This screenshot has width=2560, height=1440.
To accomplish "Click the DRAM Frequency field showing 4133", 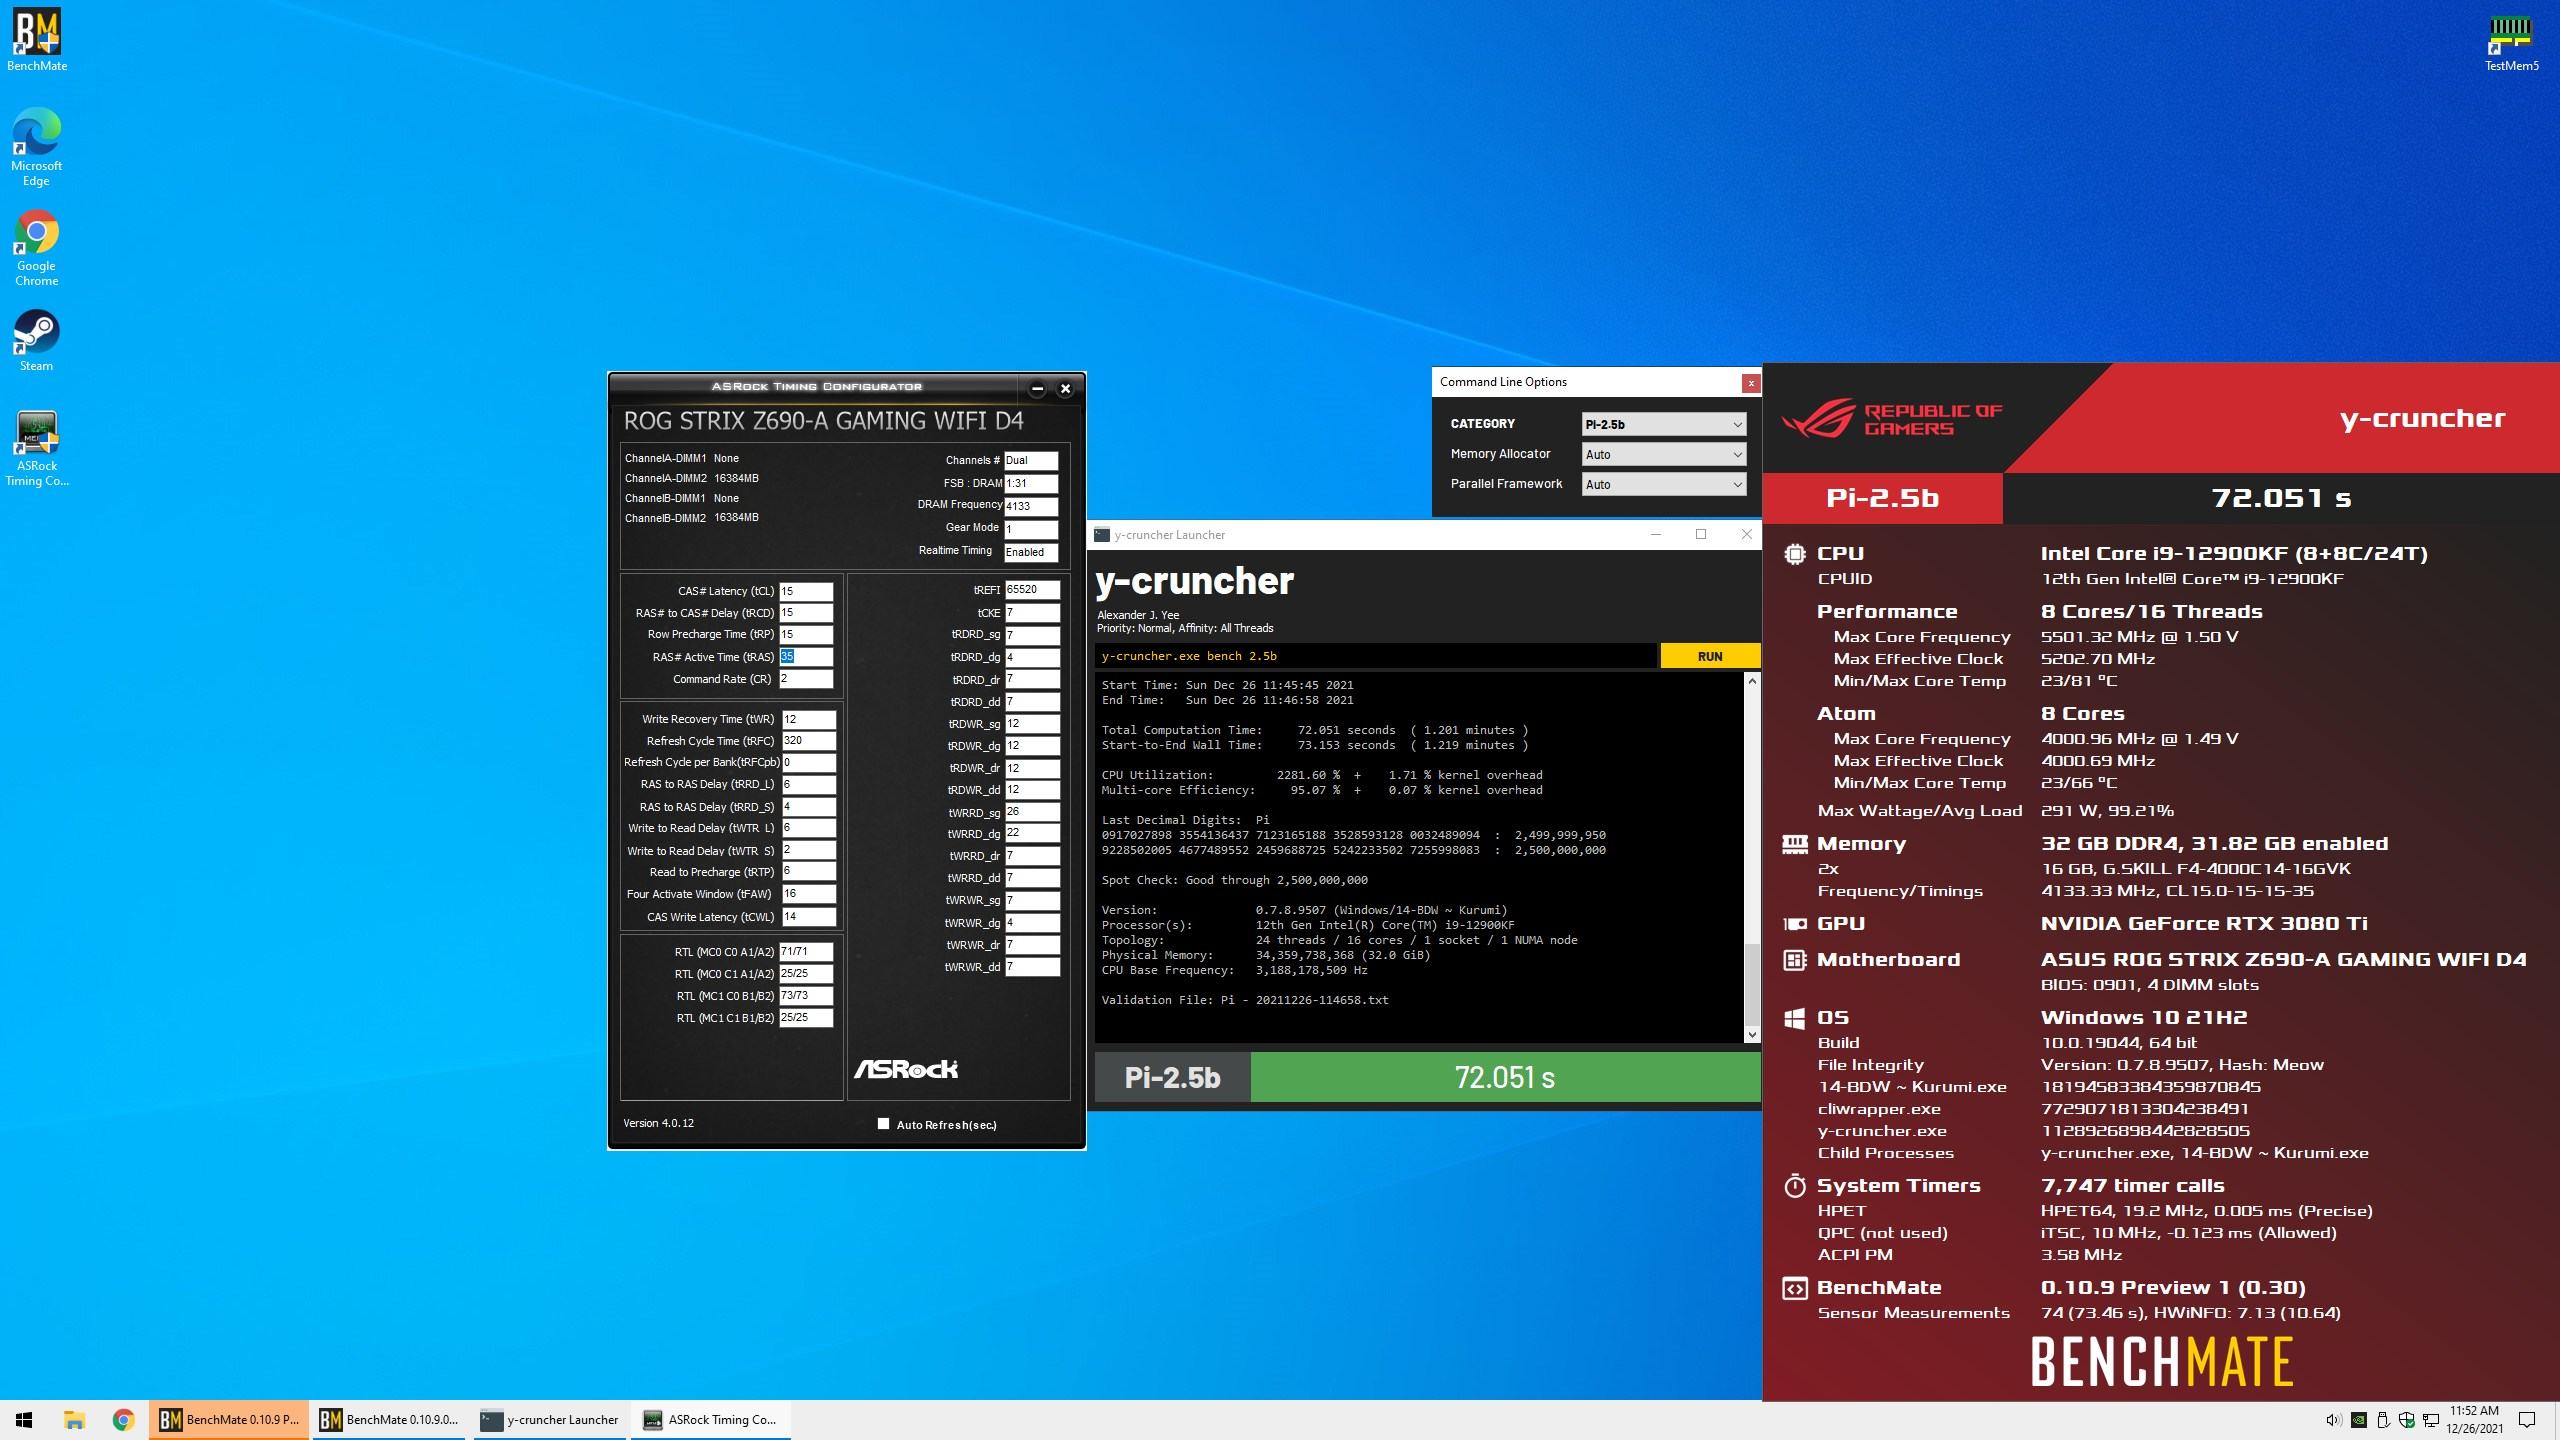I will click(1031, 506).
